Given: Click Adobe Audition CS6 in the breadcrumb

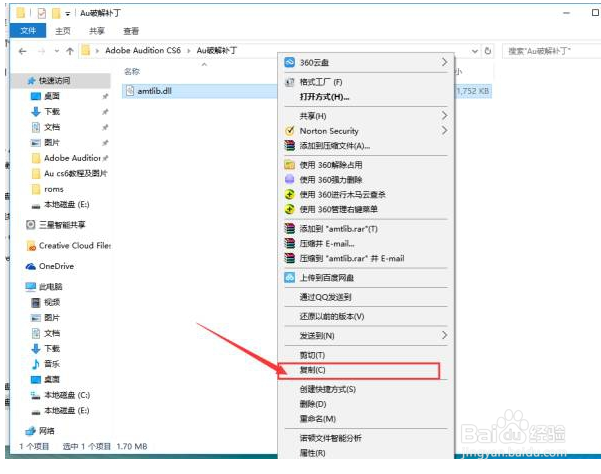Looking at the screenshot, I should [x=143, y=51].
